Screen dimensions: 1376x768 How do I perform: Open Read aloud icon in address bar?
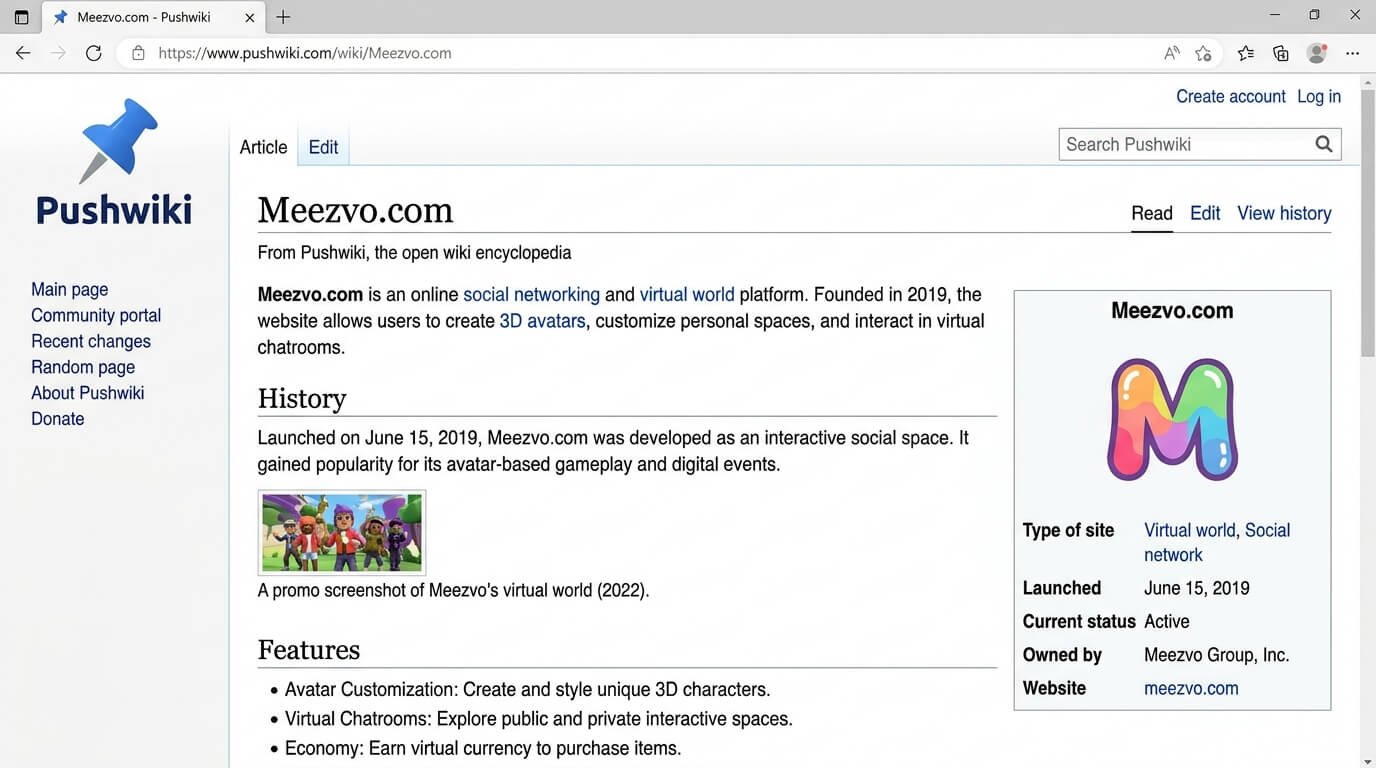[1171, 53]
